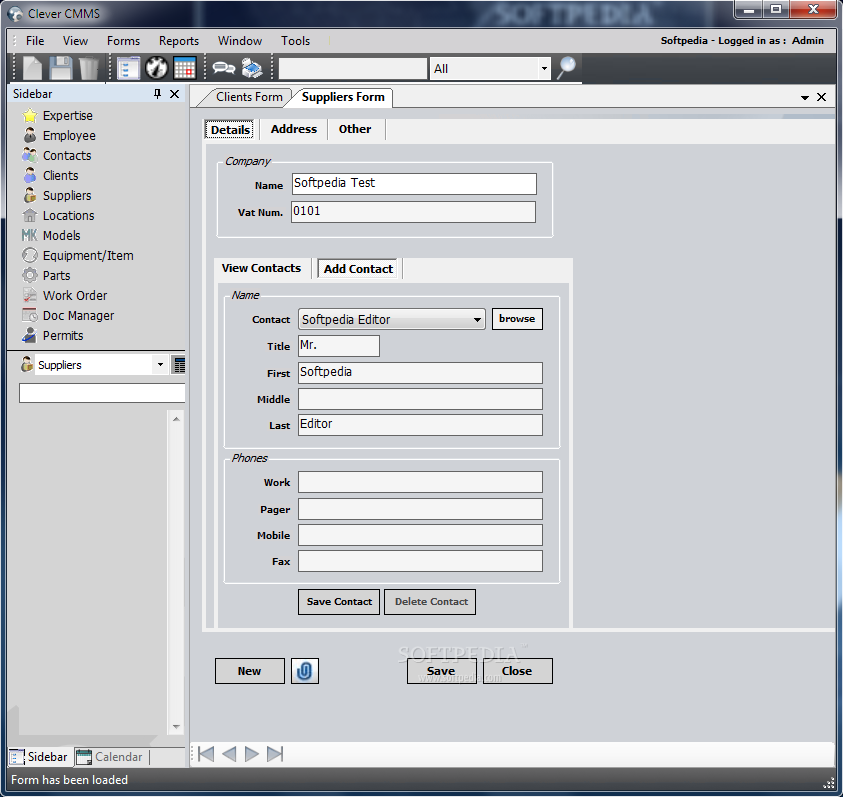Click the sidebar list scroll down arrow
The height and width of the screenshot is (797, 843).
(176, 727)
